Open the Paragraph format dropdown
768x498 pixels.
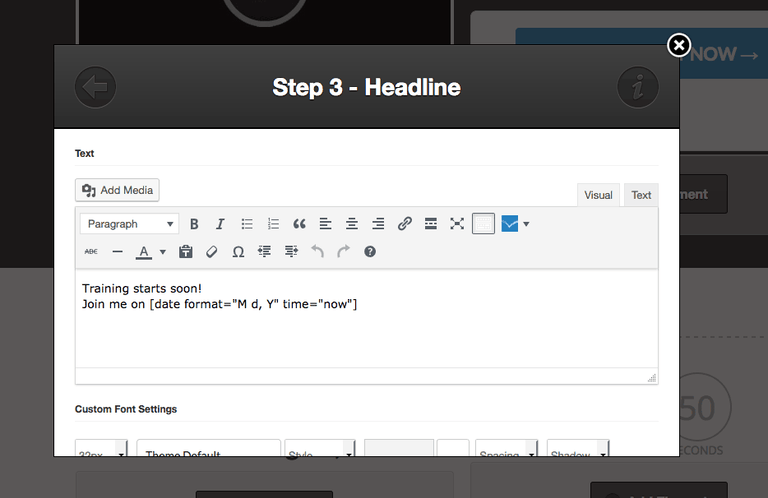coord(130,224)
